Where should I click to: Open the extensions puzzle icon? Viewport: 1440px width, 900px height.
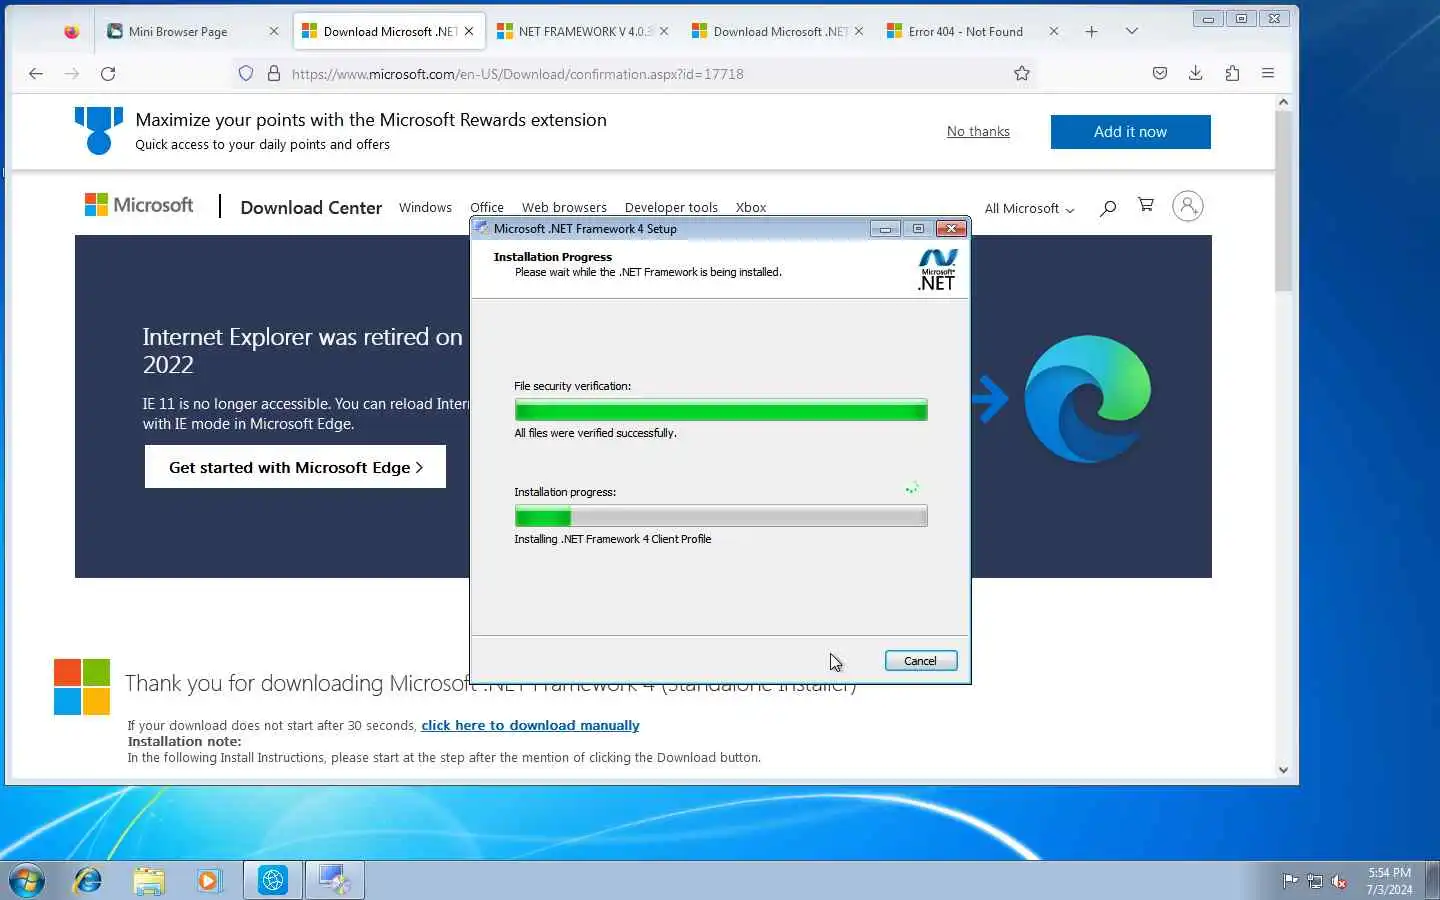click(1232, 73)
